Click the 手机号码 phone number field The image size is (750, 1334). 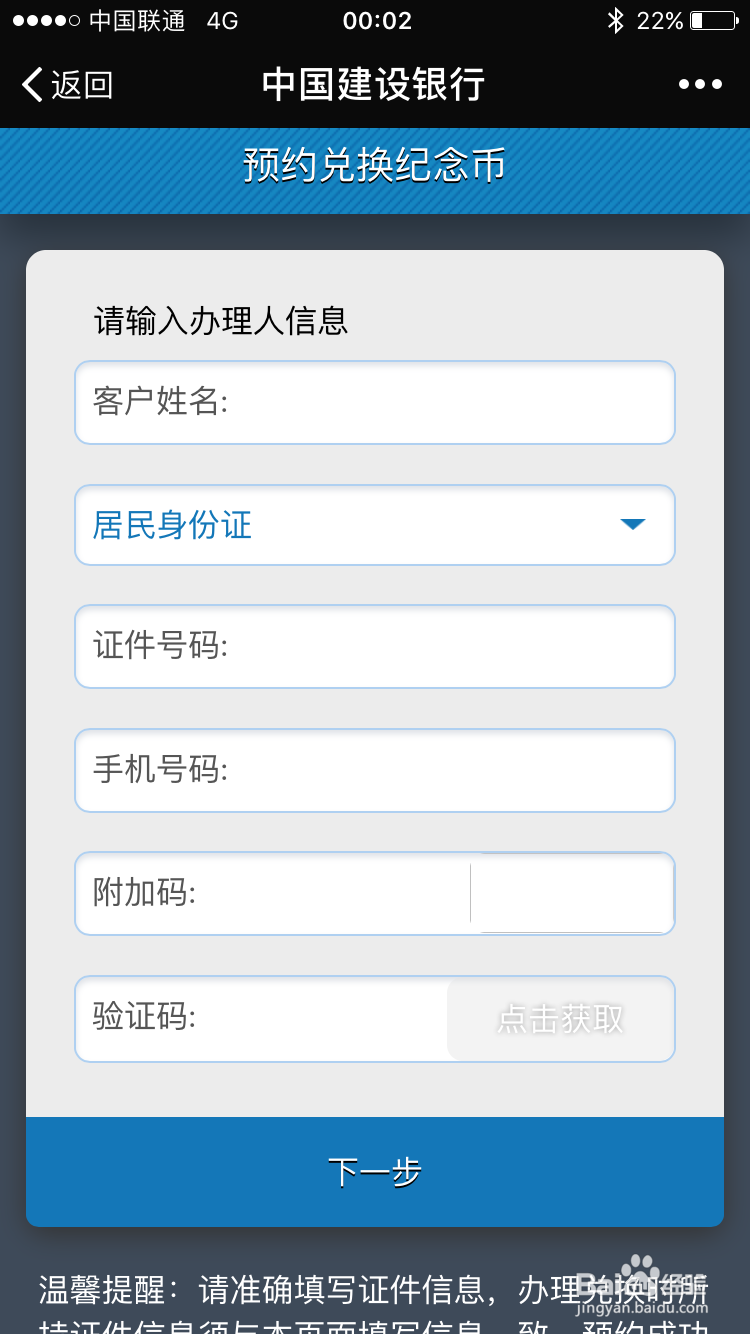tap(375, 770)
